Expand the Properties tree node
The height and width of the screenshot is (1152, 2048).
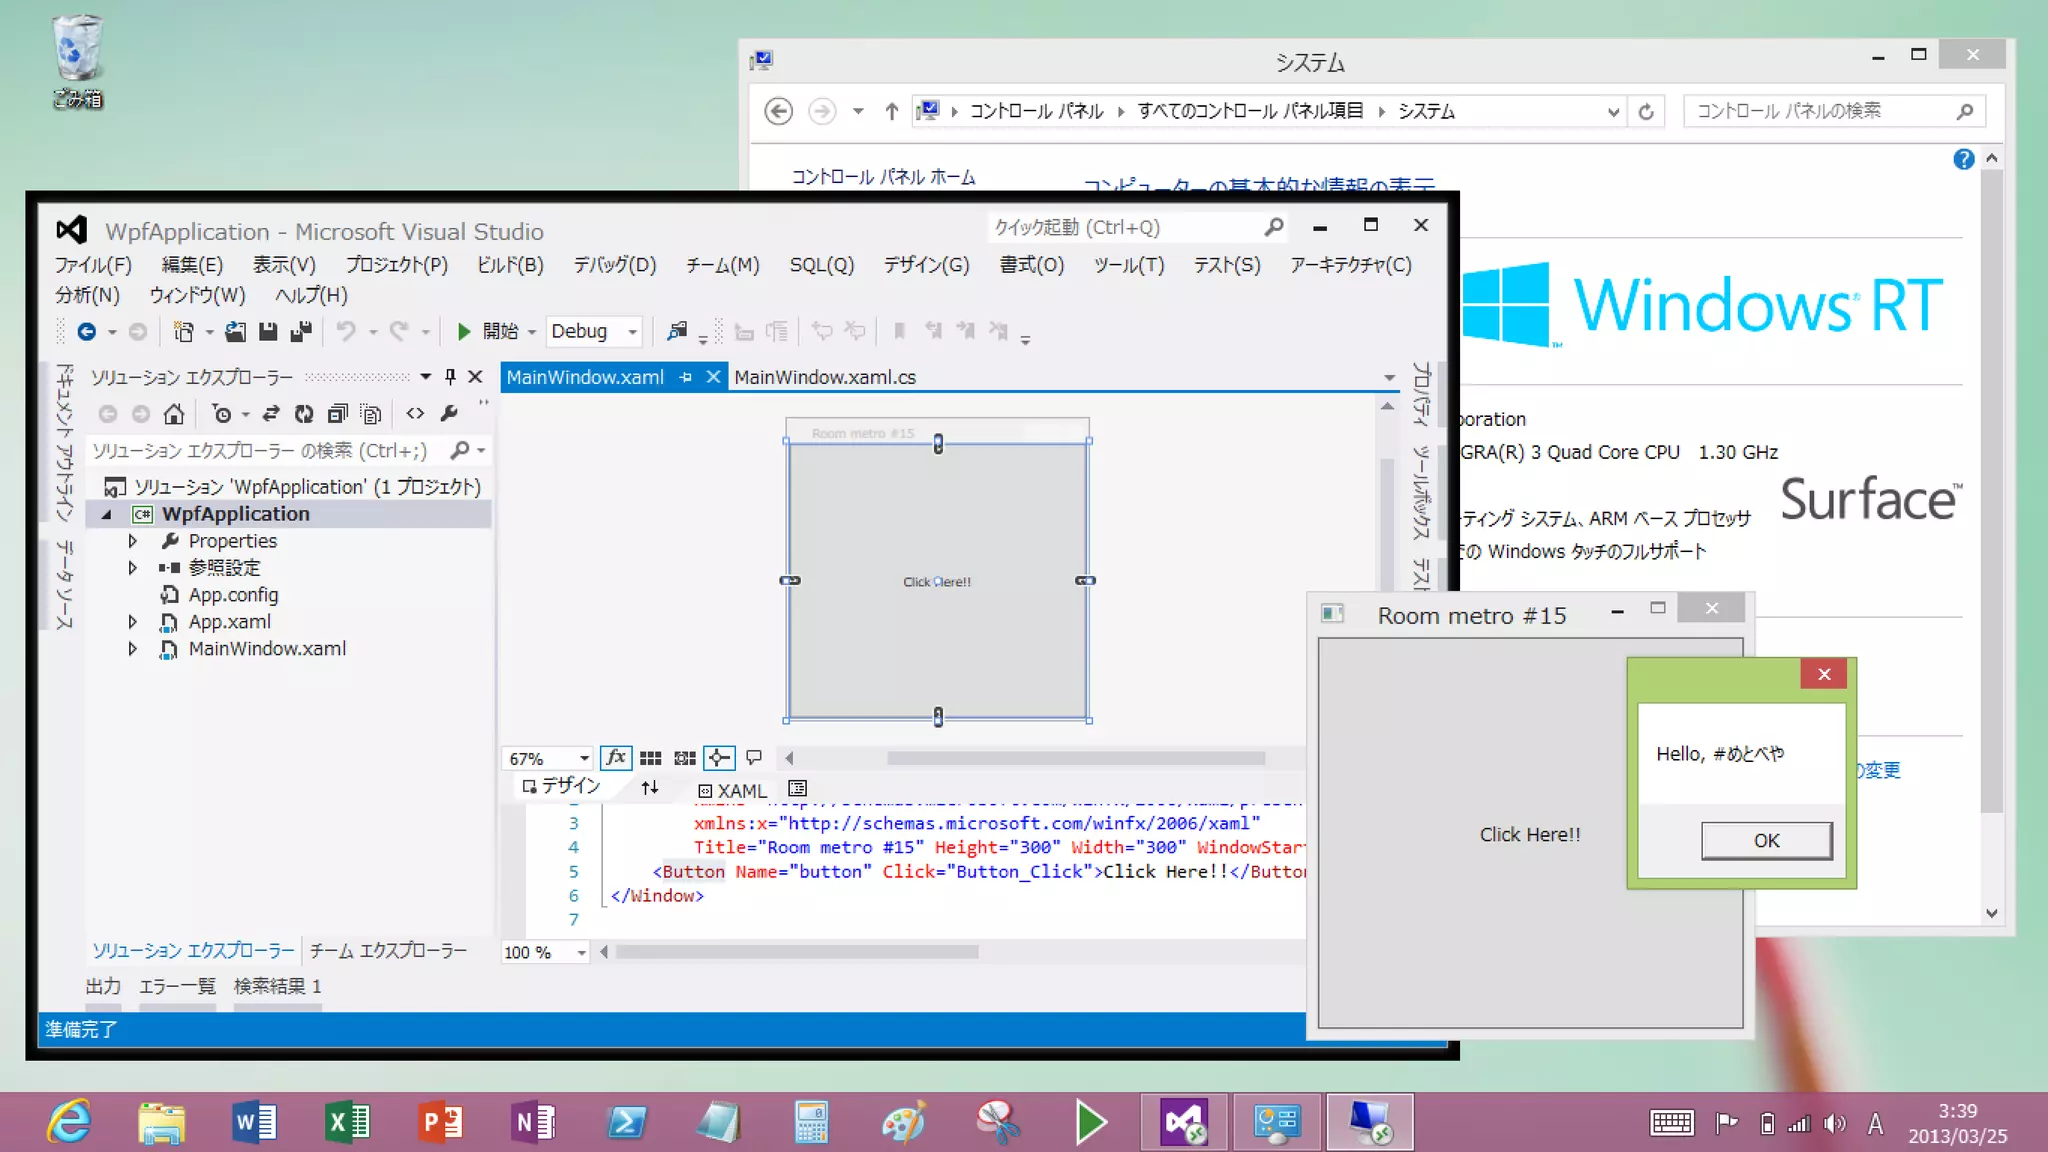click(133, 541)
